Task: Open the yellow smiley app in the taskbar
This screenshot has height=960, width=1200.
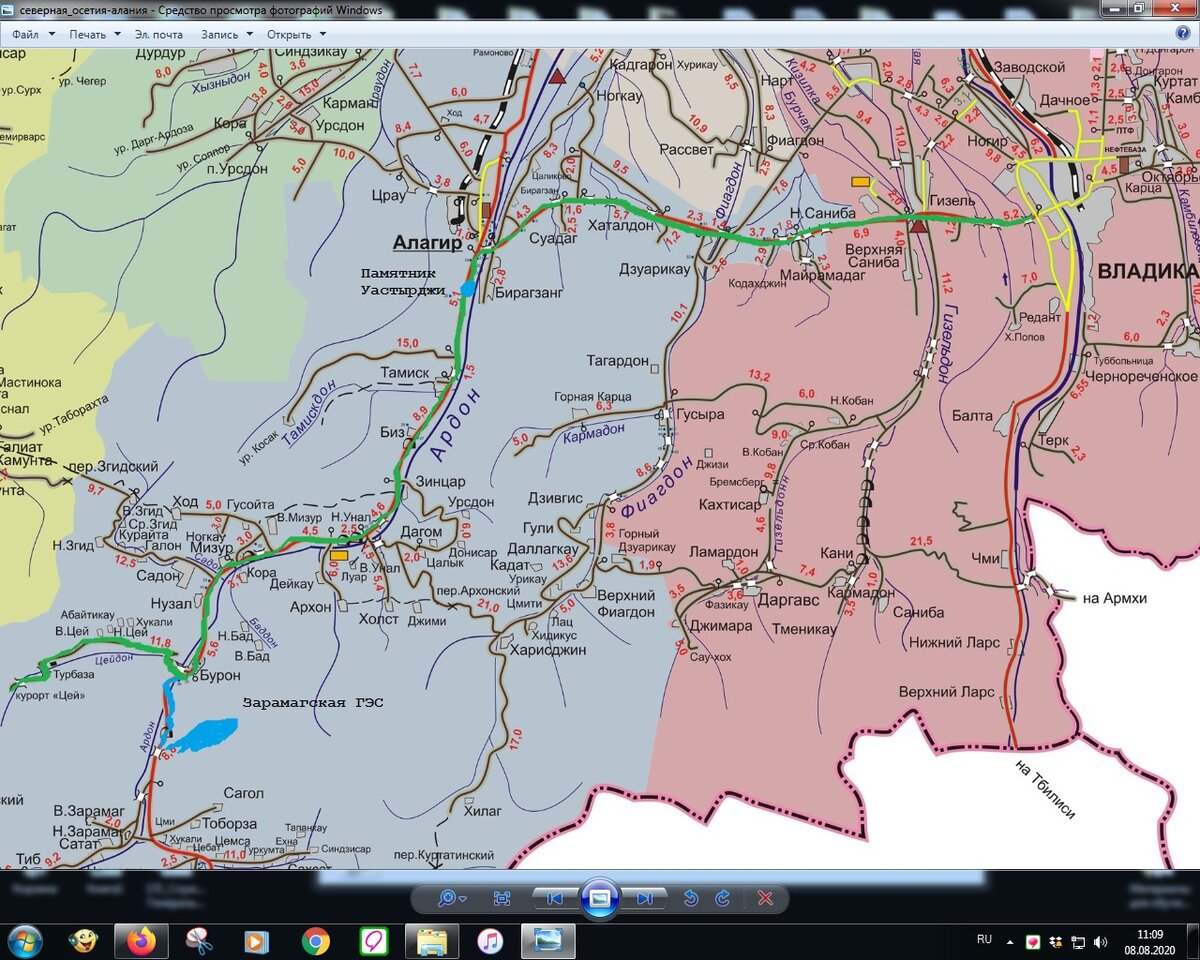Action: pyautogui.click(x=82, y=940)
